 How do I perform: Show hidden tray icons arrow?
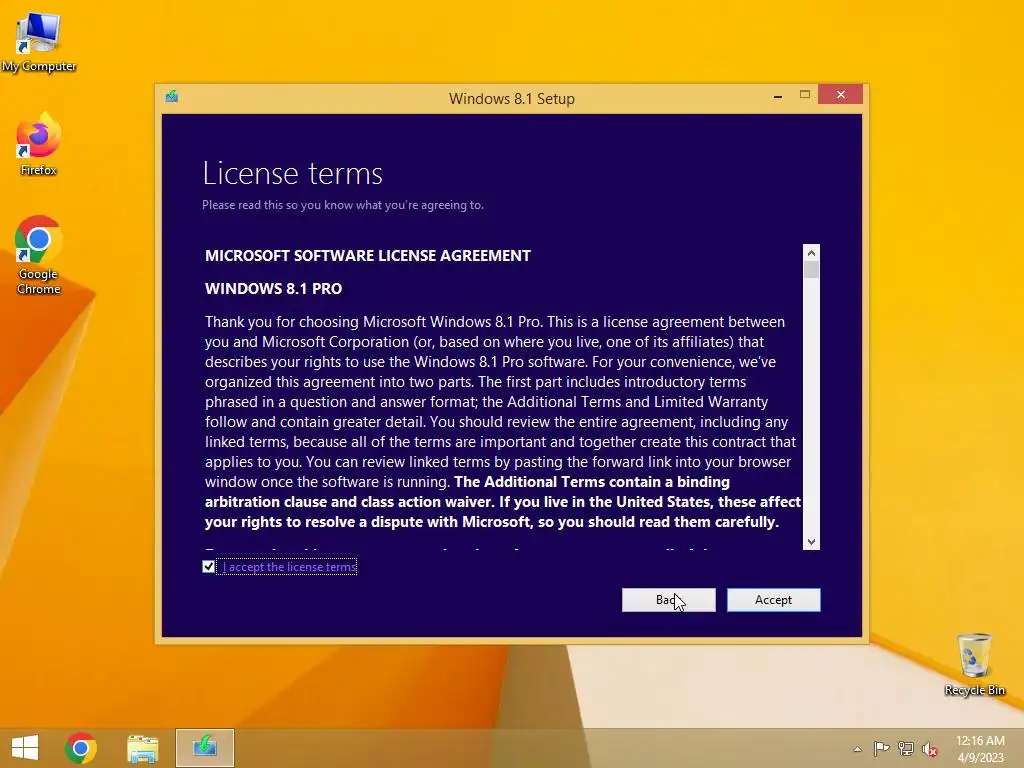click(857, 749)
